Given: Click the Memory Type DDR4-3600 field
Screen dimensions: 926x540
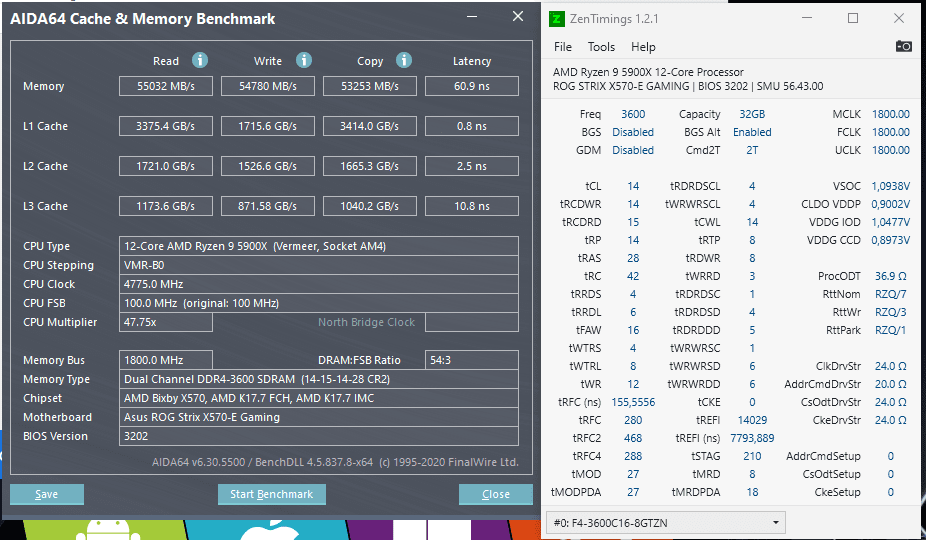Looking at the screenshot, I should click(319, 379).
